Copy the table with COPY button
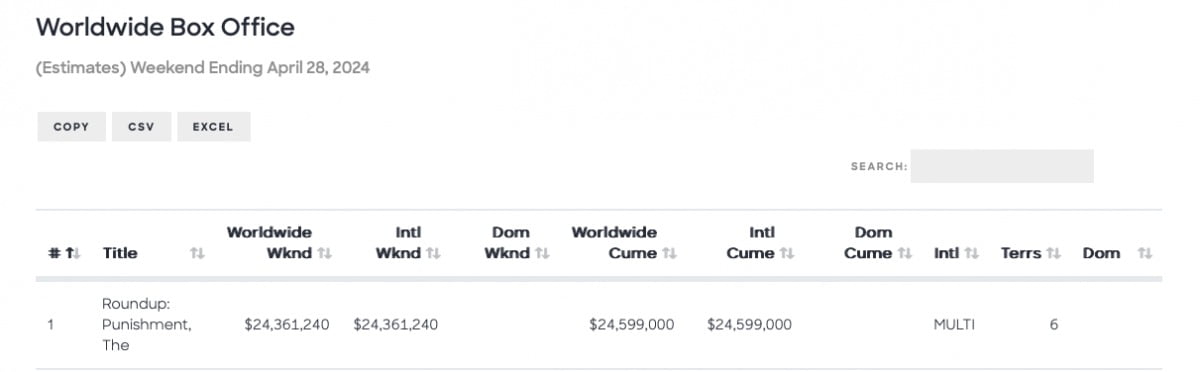Screen dimensions: 1200x372 (x=71, y=127)
